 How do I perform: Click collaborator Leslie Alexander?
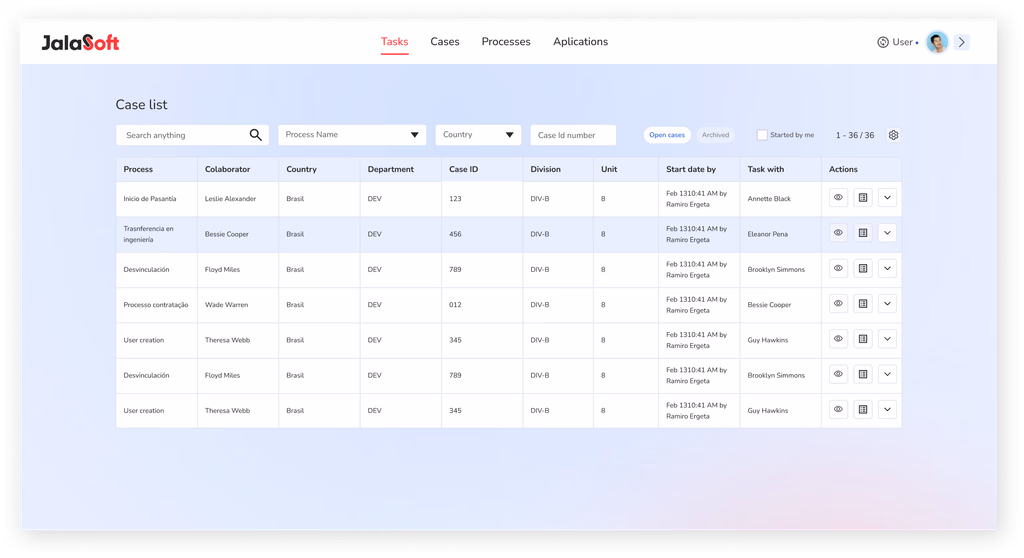click(x=230, y=199)
